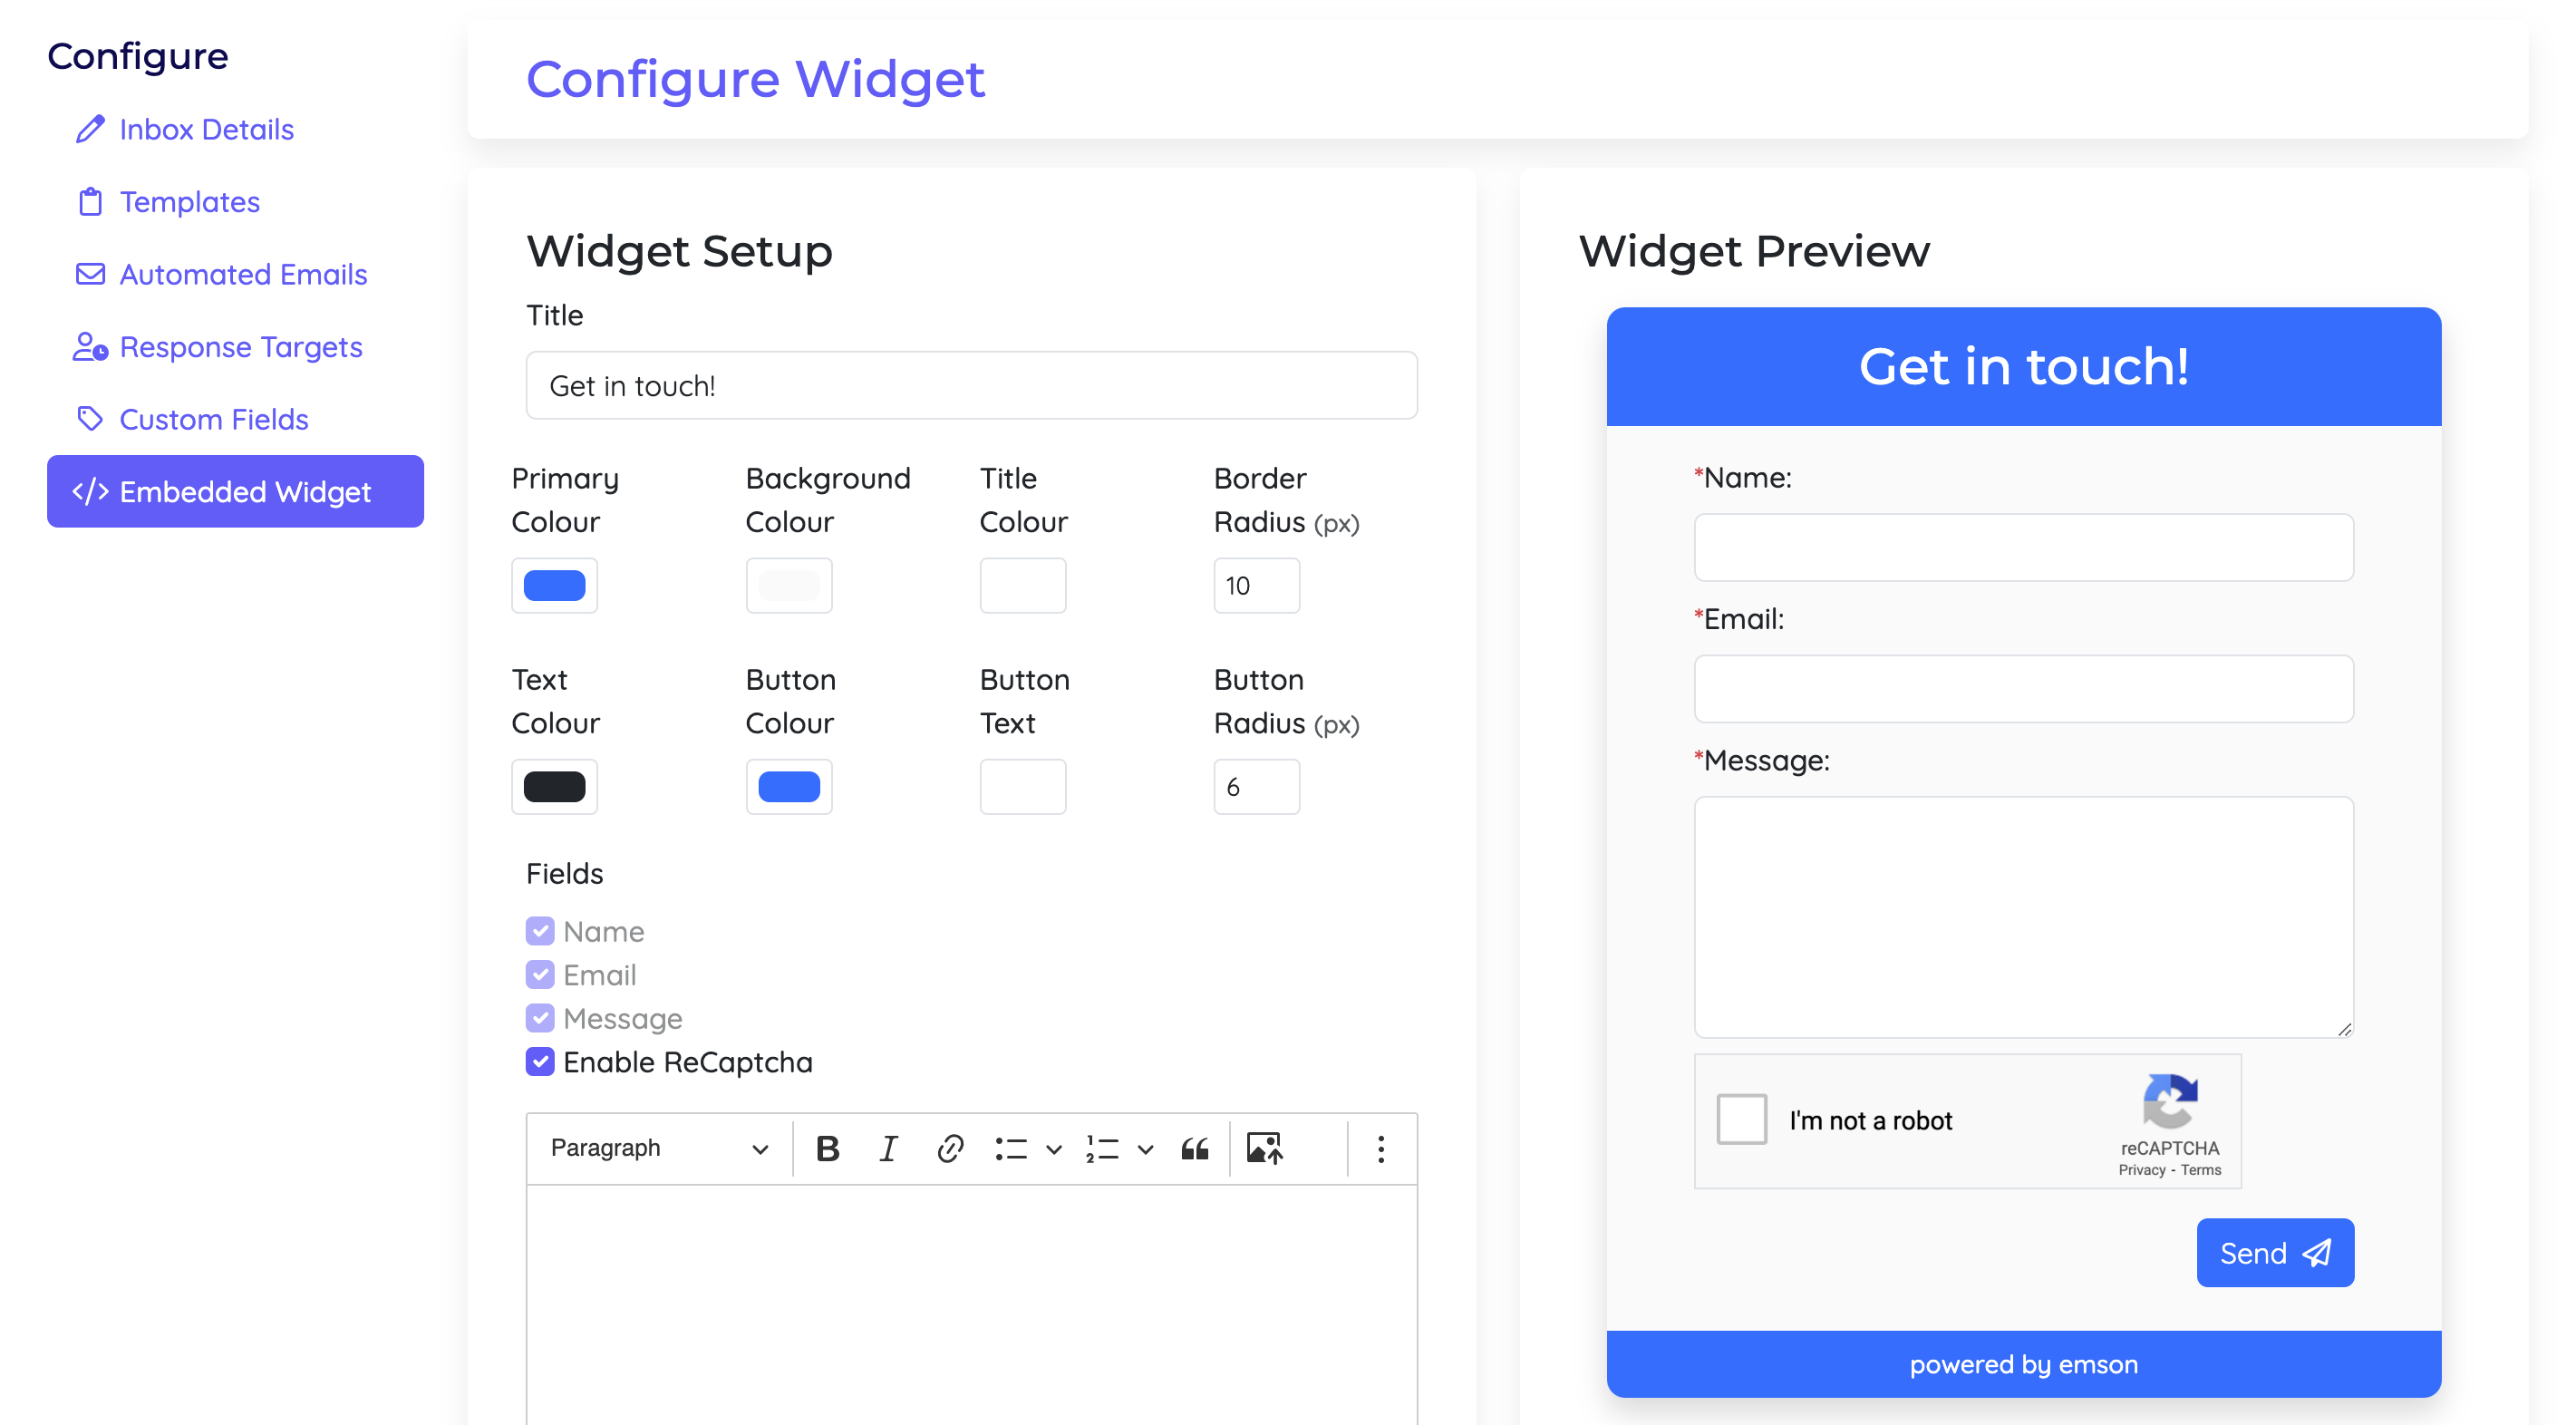Click the powered by emson footer
The height and width of the screenshot is (1425, 2576).
(x=2023, y=1364)
